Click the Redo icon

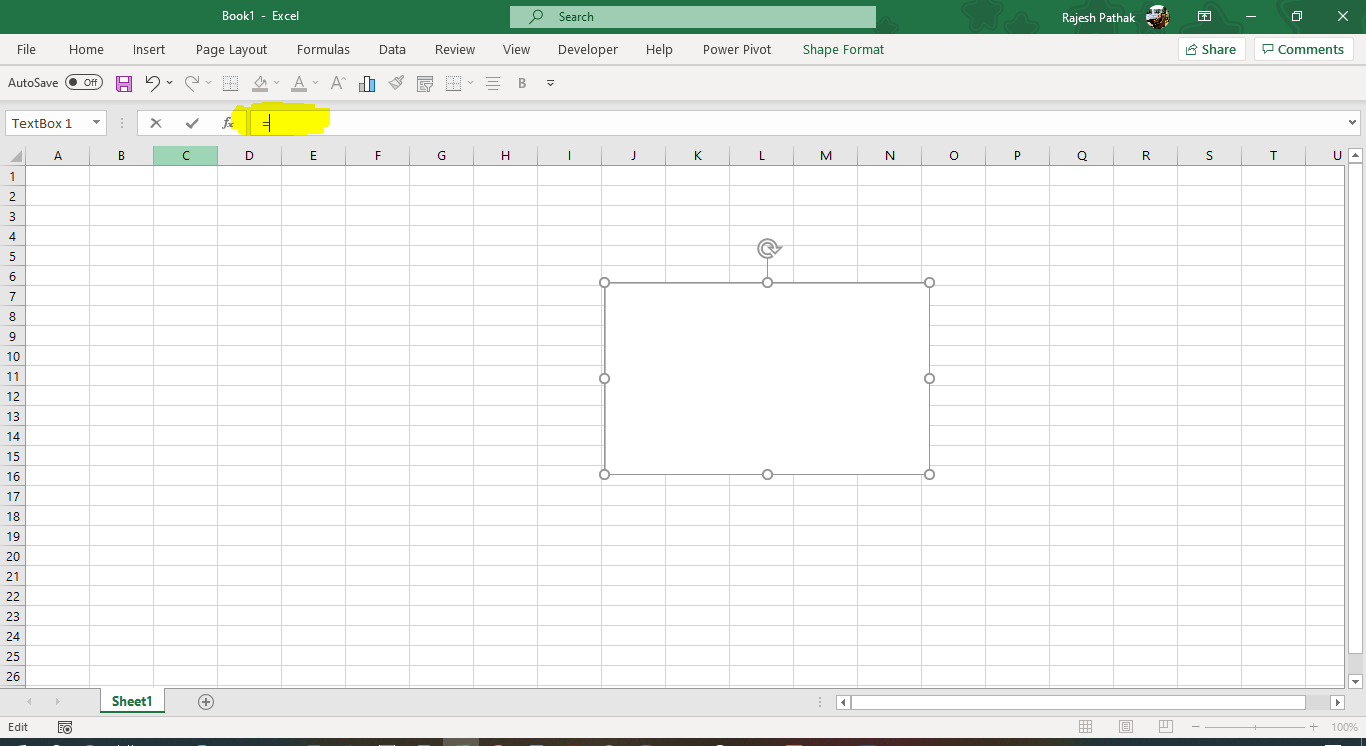(x=188, y=83)
